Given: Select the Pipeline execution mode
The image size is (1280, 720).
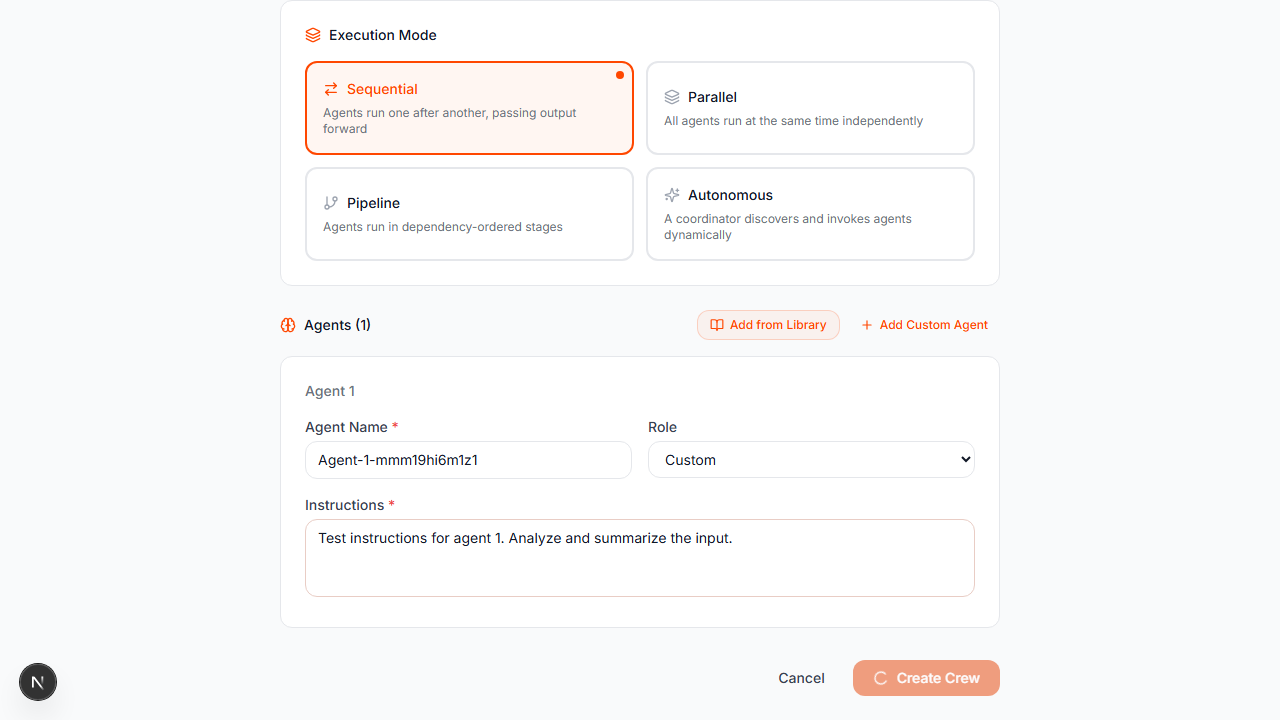Looking at the screenshot, I should [469, 213].
